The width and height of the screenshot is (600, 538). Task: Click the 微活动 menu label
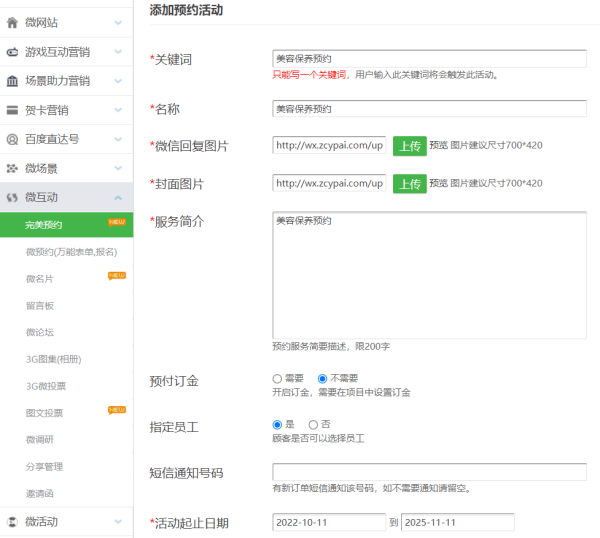click(x=41, y=522)
